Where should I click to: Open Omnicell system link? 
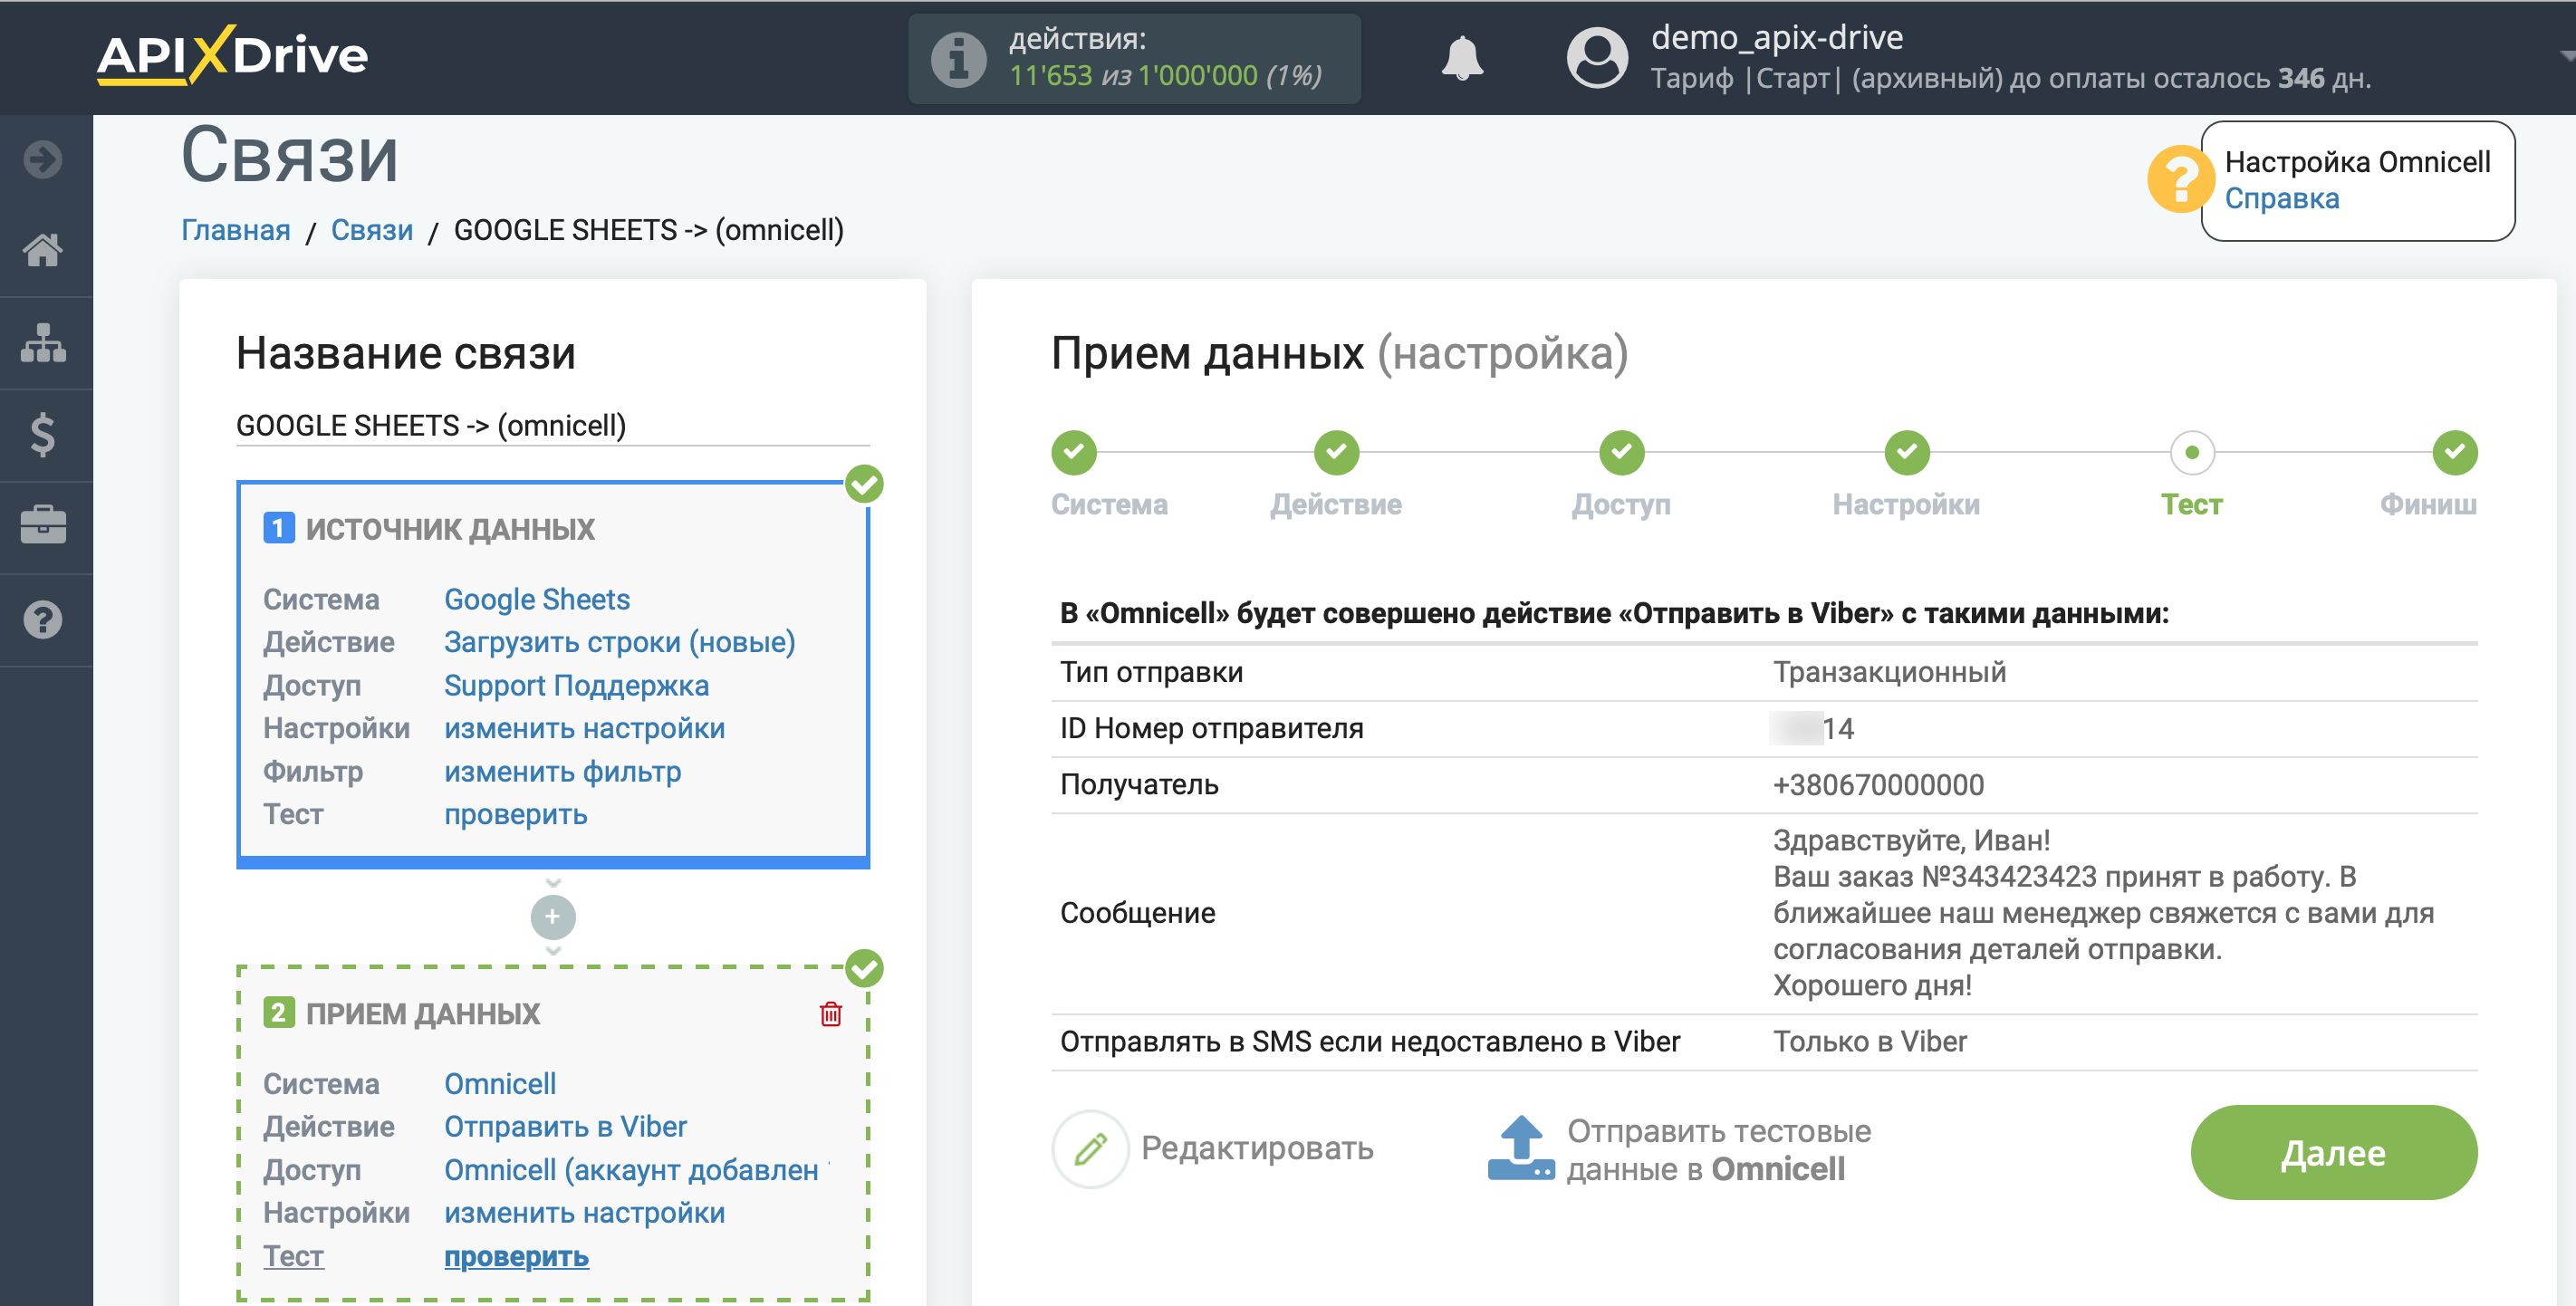(499, 1084)
